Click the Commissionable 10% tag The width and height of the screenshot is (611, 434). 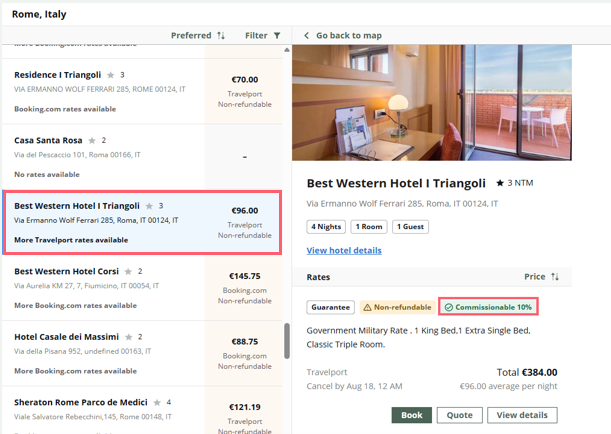(x=488, y=307)
